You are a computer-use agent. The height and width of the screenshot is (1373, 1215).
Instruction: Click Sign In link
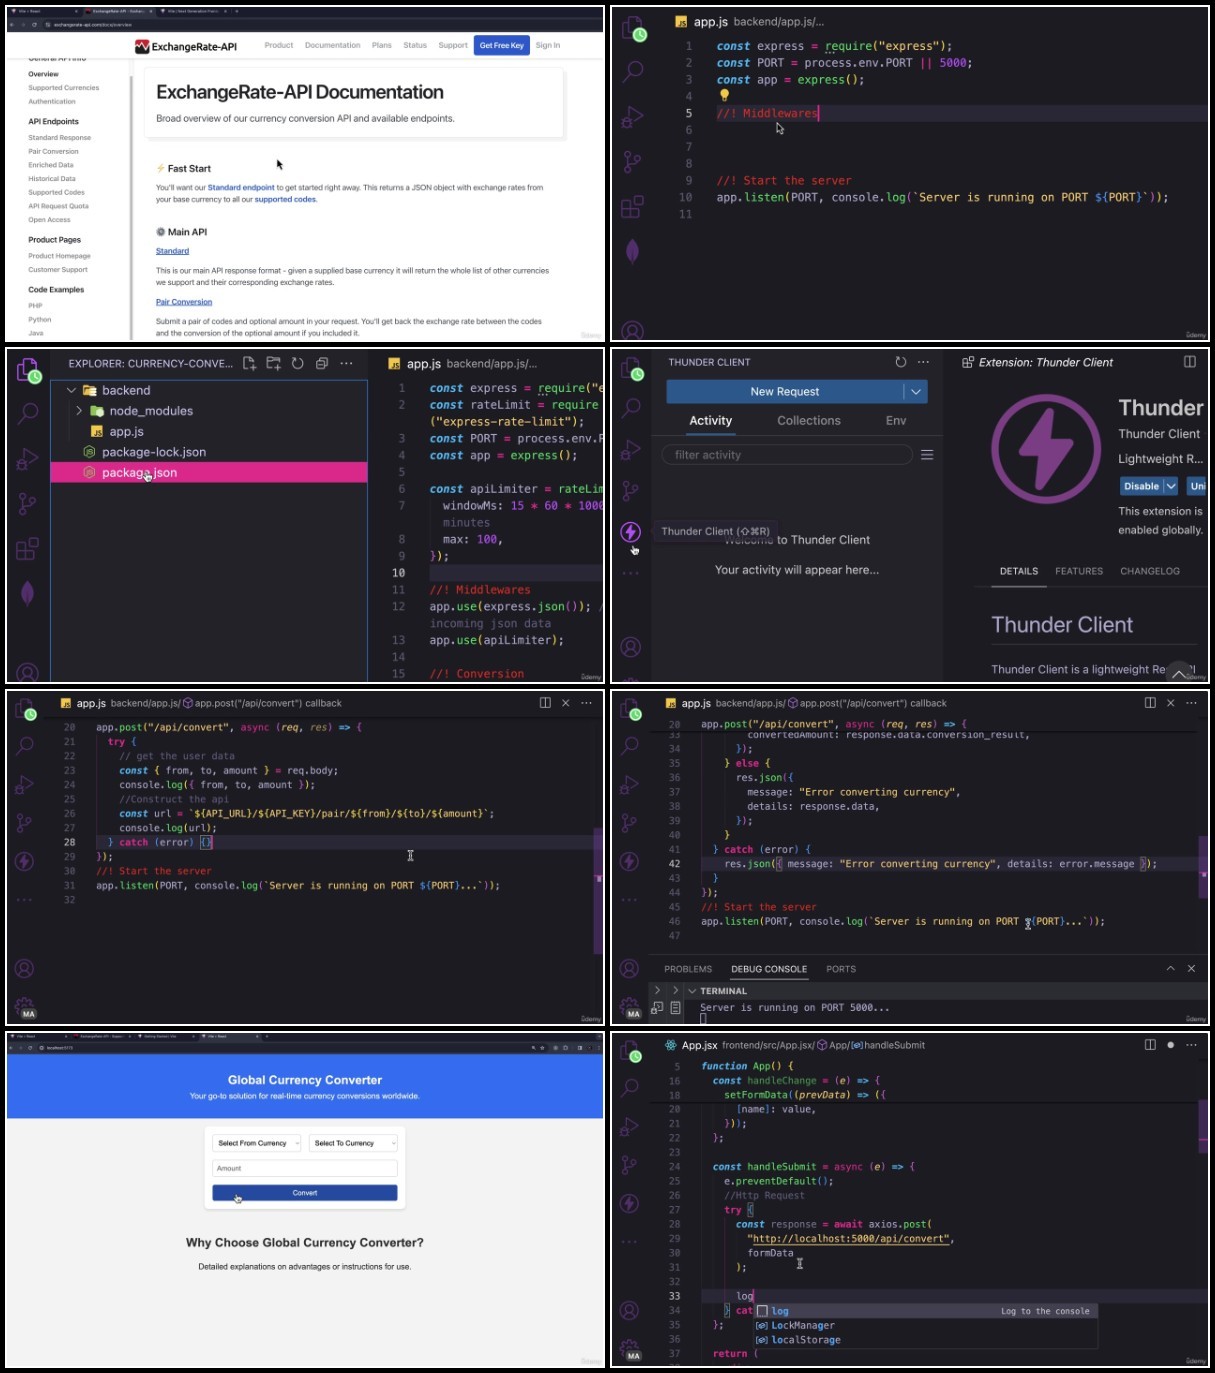click(x=548, y=45)
